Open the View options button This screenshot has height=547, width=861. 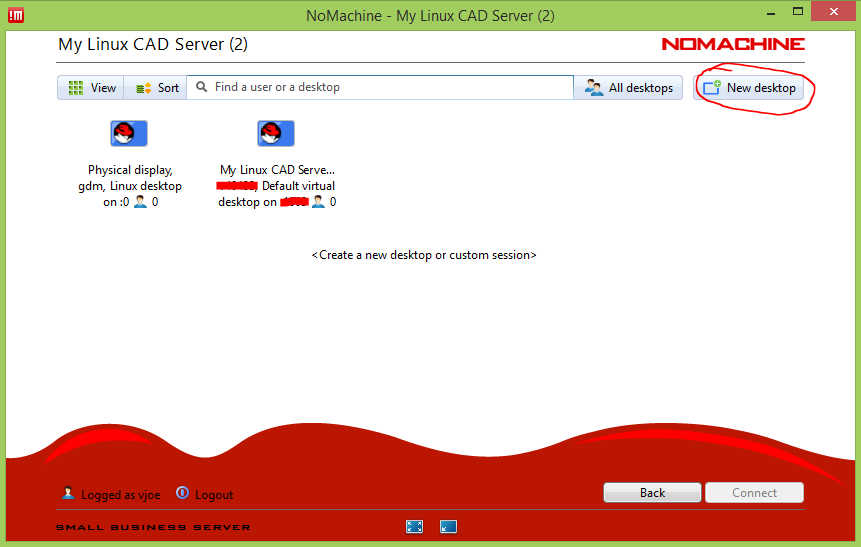pos(91,88)
